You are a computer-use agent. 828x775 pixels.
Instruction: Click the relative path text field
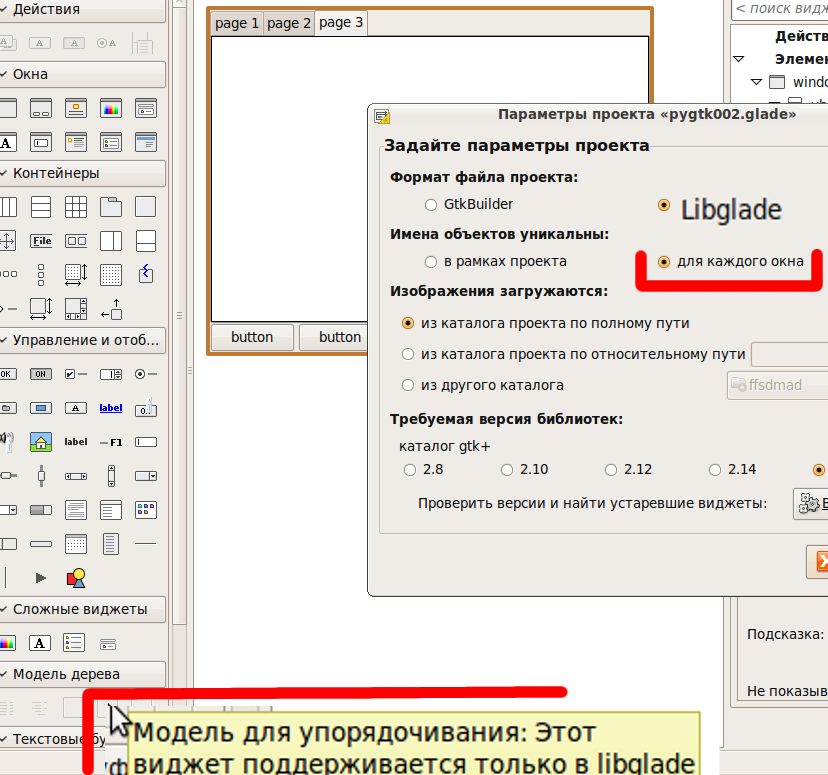click(x=789, y=354)
